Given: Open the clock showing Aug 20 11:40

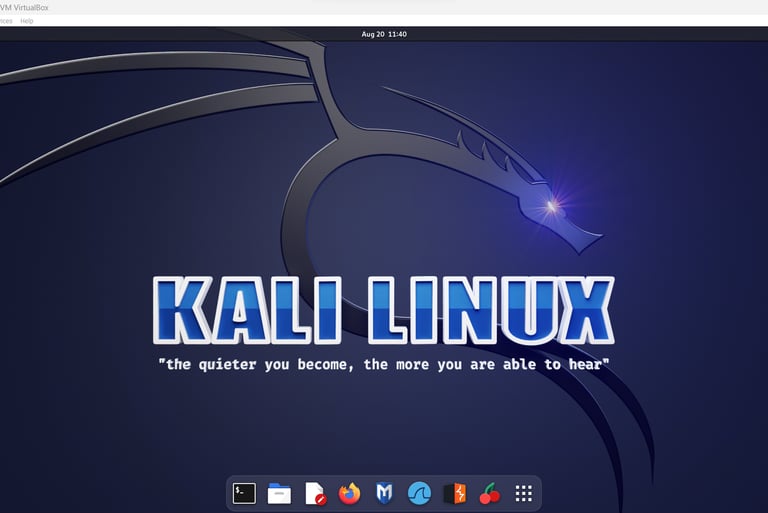Looking at the screenshot, I should point(384,34).
